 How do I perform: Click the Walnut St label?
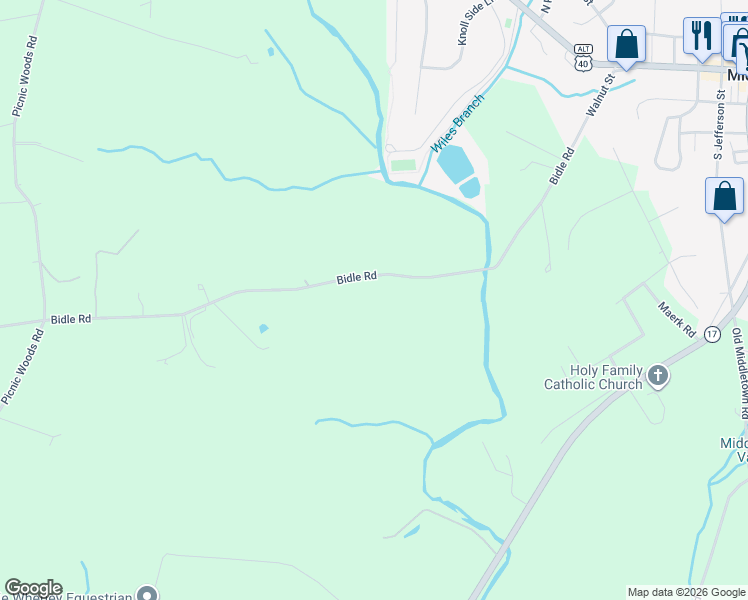click(600, 95)
